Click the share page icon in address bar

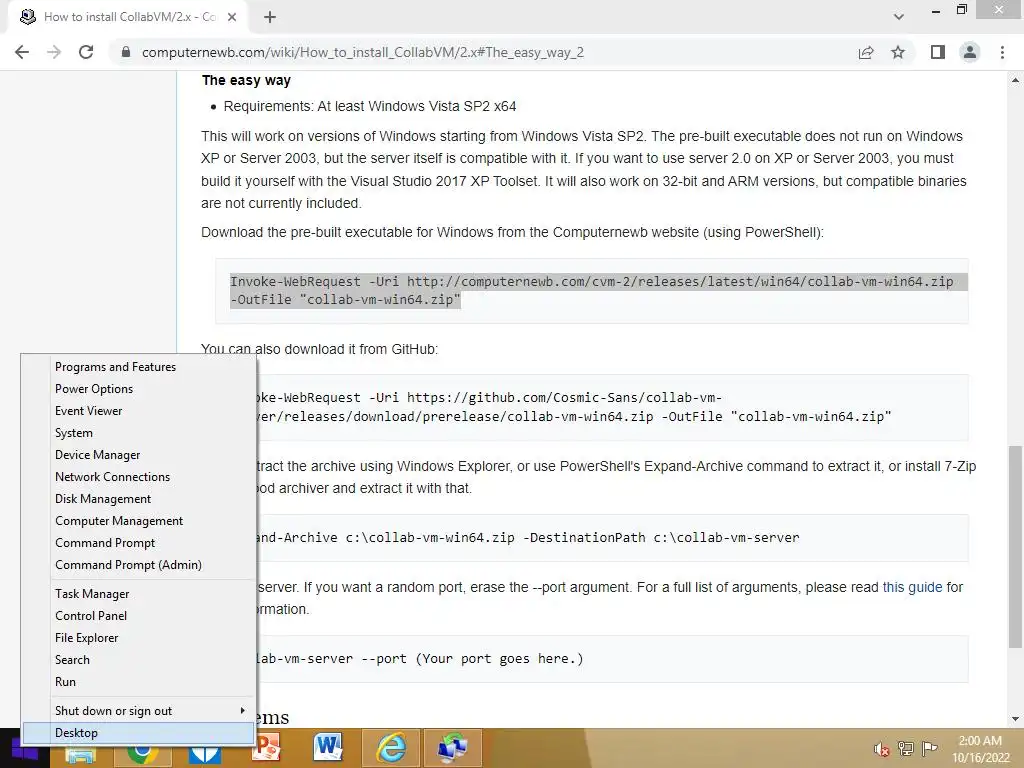point(866,52)
